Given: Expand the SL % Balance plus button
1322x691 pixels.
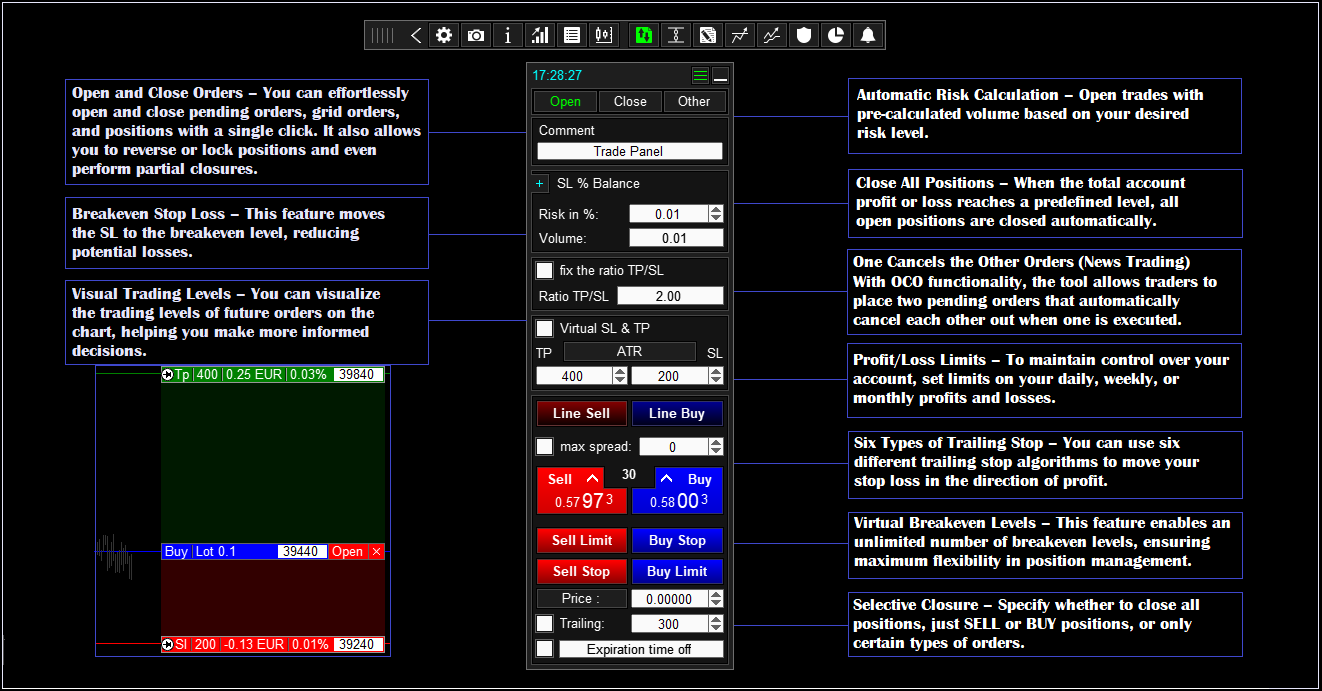Looking at the screenshot, I should pos(540,184).
